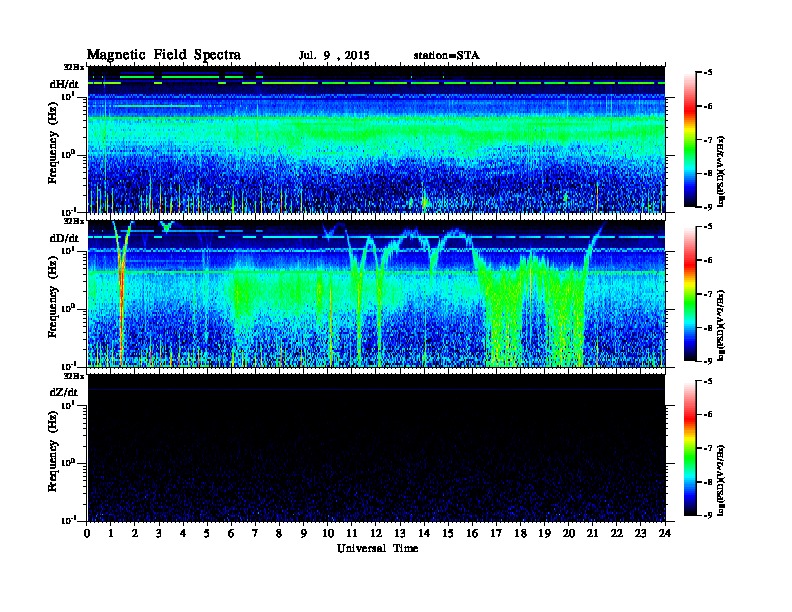Click hour '6' on the time axis
The image size is (792, 612).
(x=232, y=534)
